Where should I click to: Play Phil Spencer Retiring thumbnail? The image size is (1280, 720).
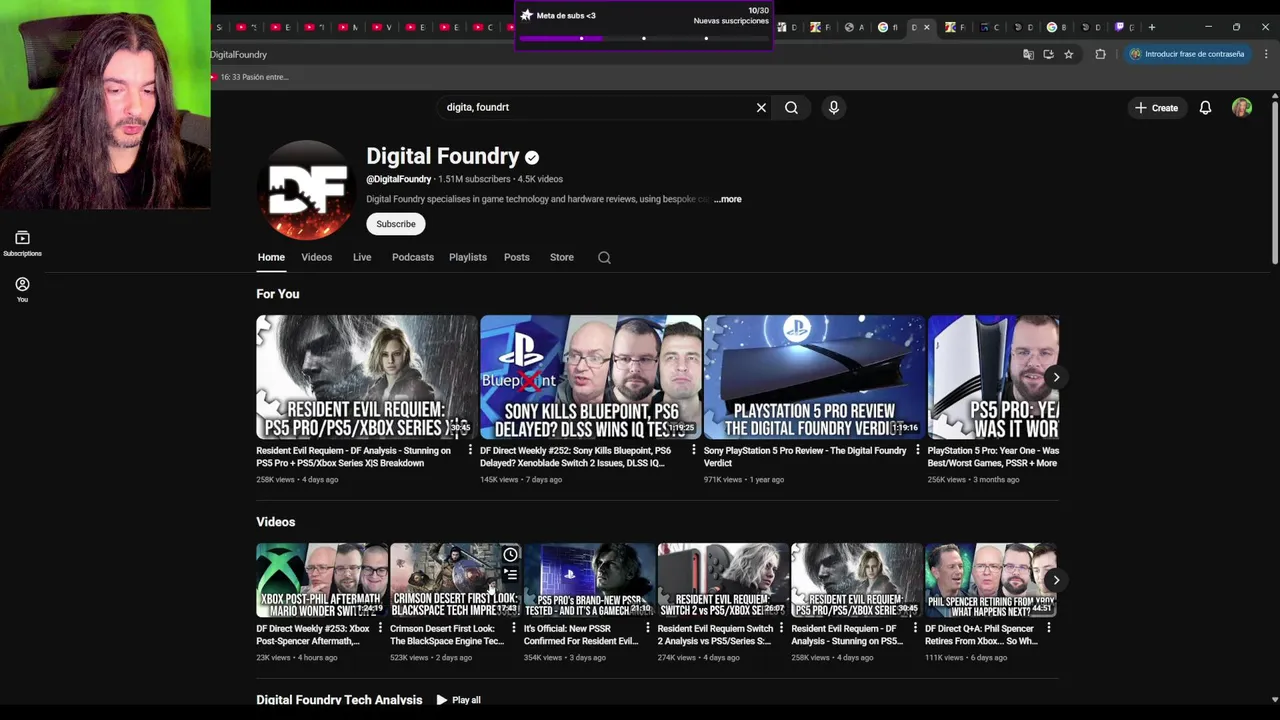pyautogui.click(x=991, y=580)
